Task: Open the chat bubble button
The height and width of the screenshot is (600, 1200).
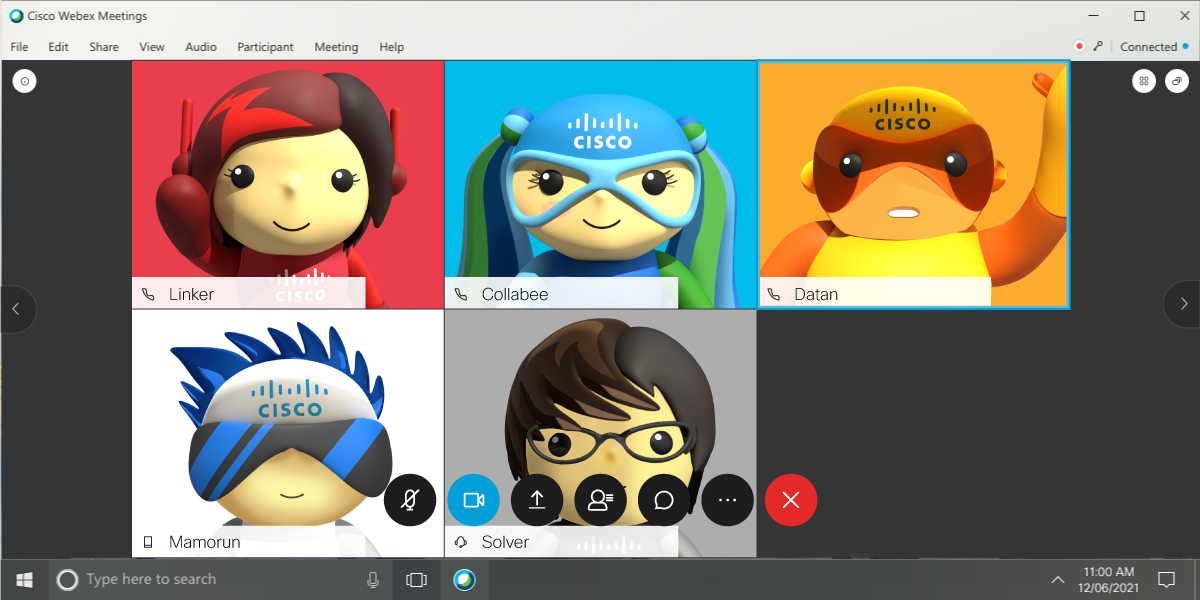Action: pyautogui.click(x=664, y=500)
